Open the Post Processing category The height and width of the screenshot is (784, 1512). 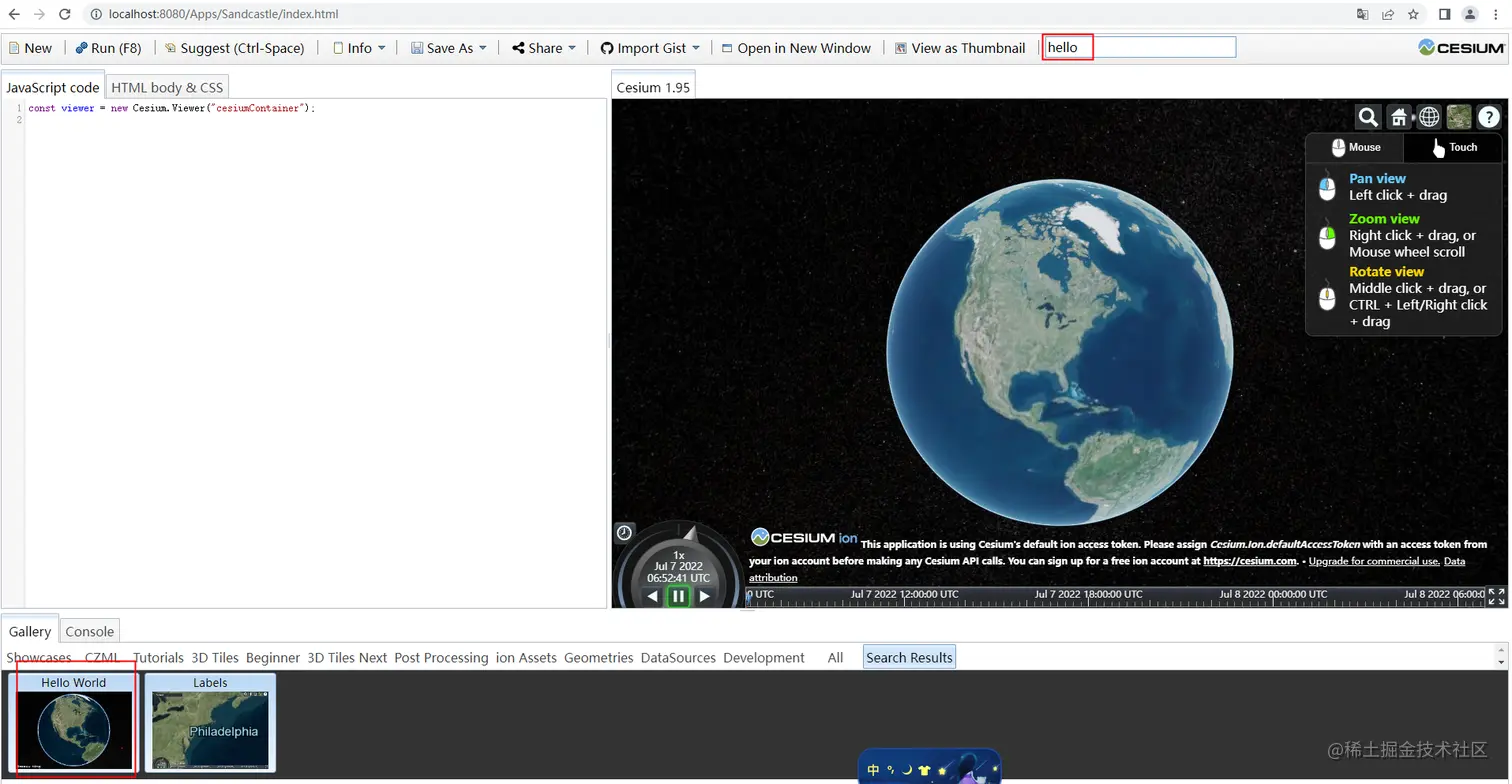[x=441, y=657]
